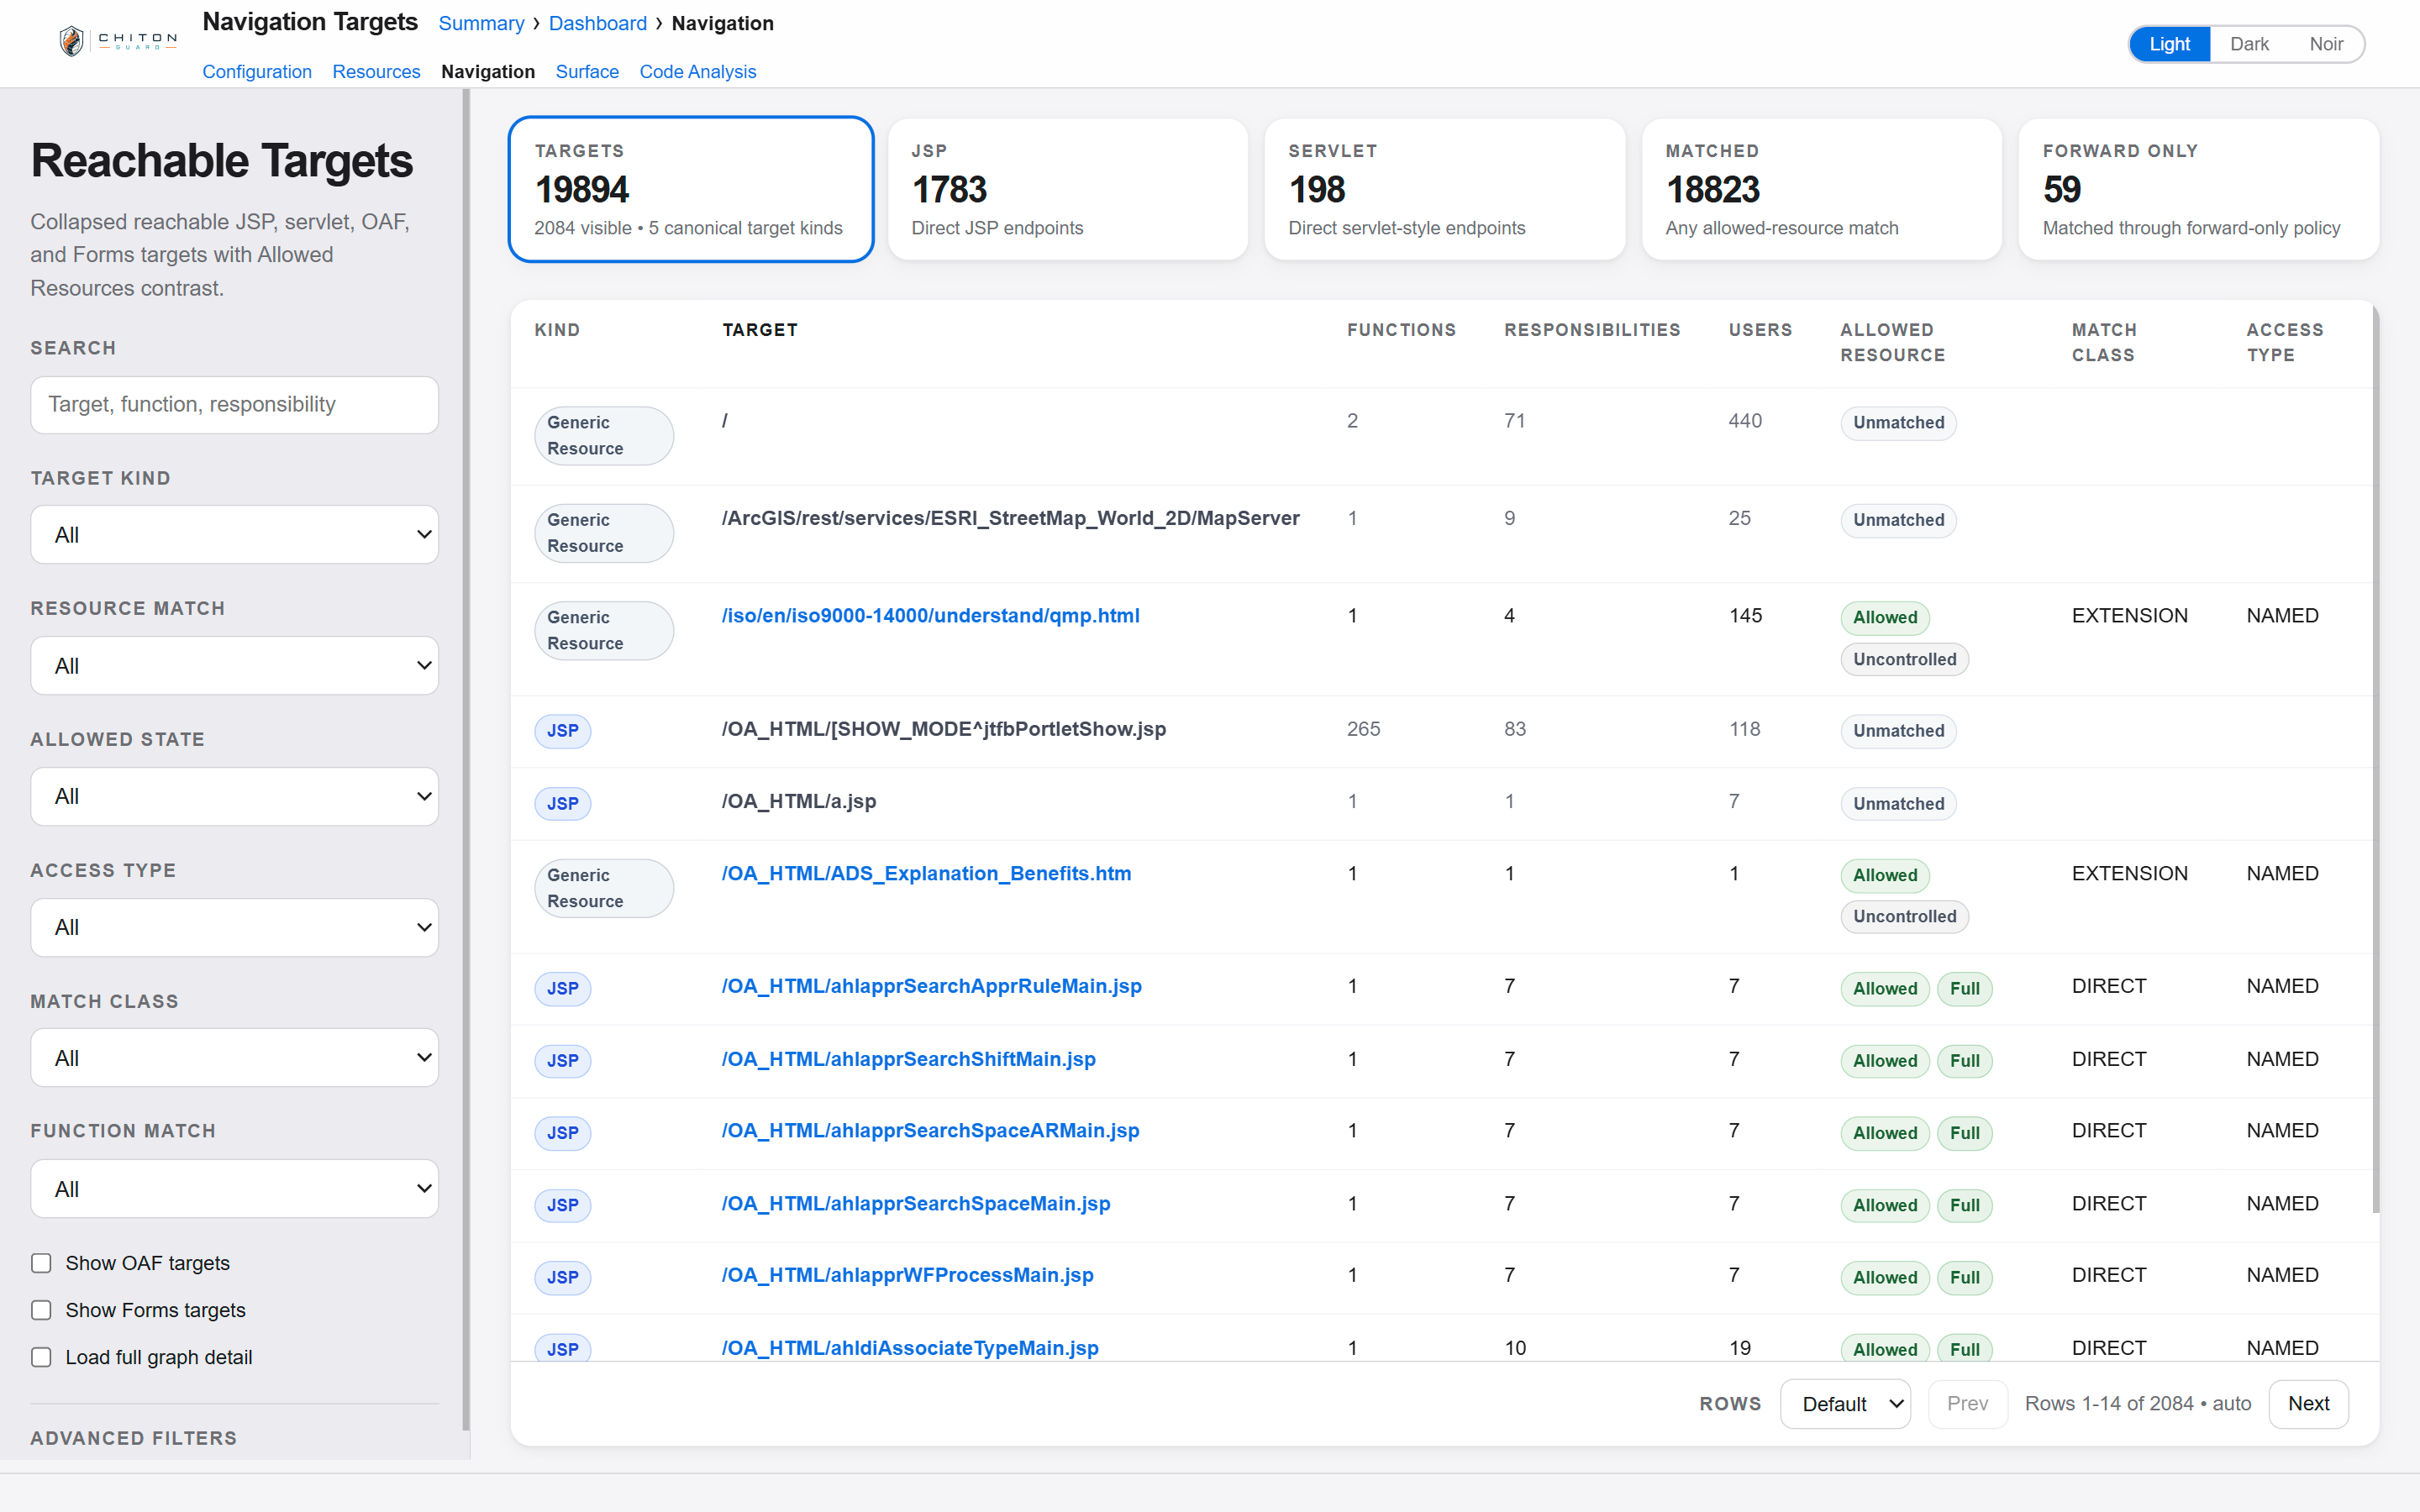Click the ArcGIS MapServer target text
Viewport: 2420px width, 1512px height.
1011,518
